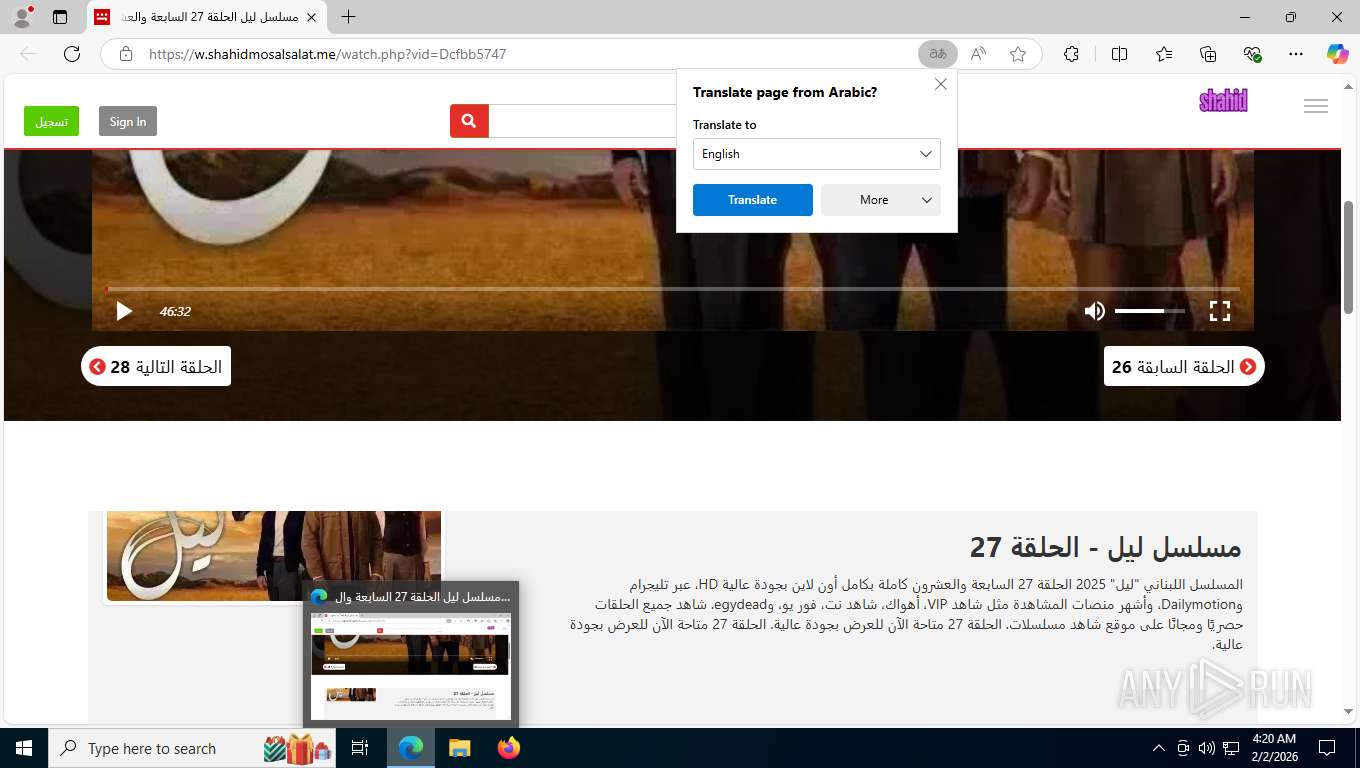Image resolution: width=1360 pixels, height=768 pixels.
Task: Open a new browser tab
Action: pyautogui.click(x=348, y=17)
